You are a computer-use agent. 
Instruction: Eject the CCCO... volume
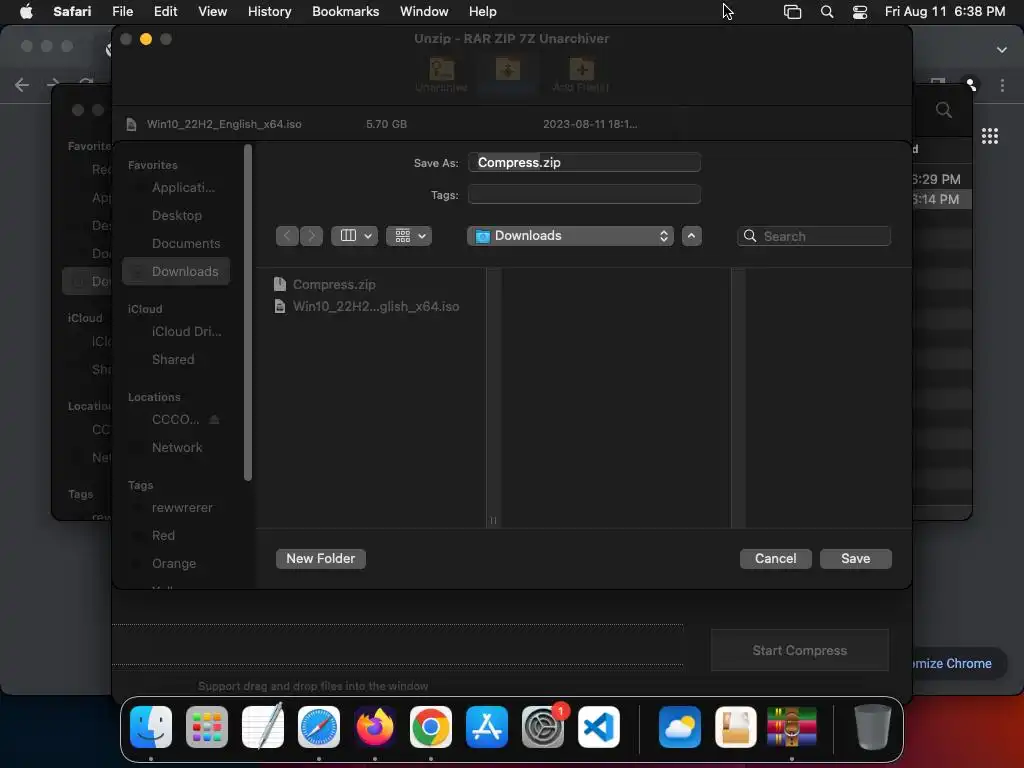tap(214, 420)
